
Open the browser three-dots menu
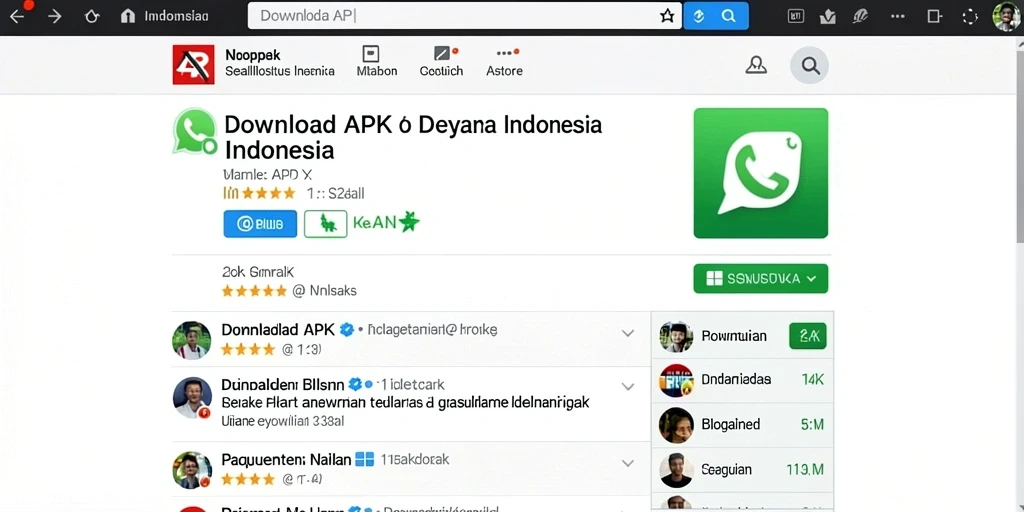click(898, 16)
